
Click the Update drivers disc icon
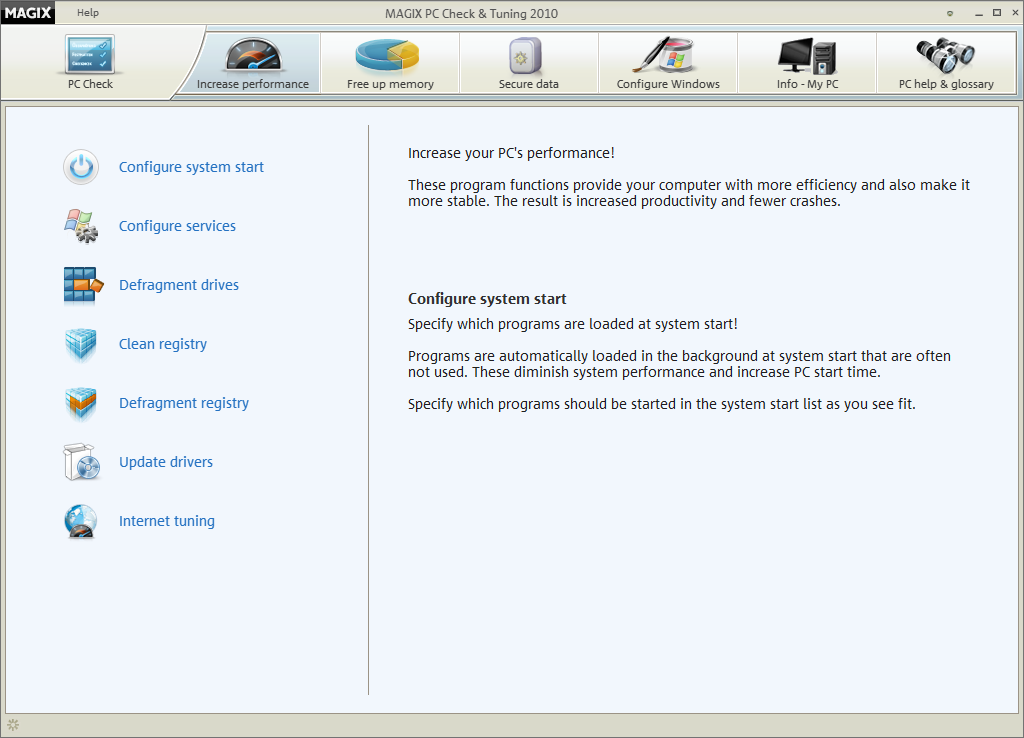click(x=82, y=462)
